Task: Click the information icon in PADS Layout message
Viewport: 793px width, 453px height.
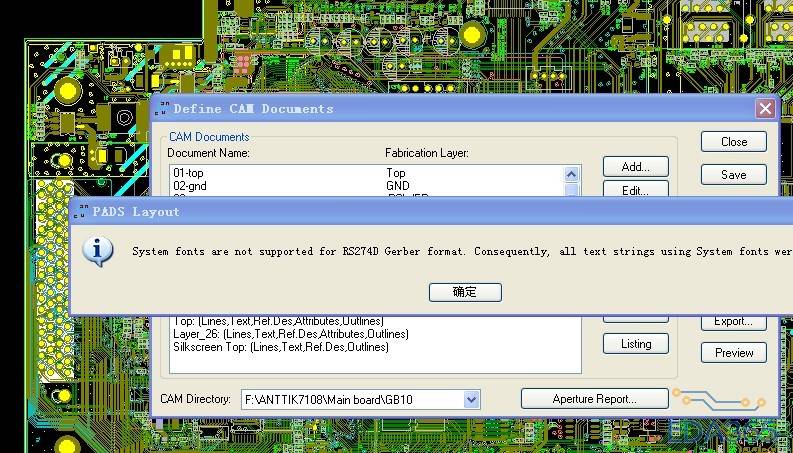Action: point(97,251)
